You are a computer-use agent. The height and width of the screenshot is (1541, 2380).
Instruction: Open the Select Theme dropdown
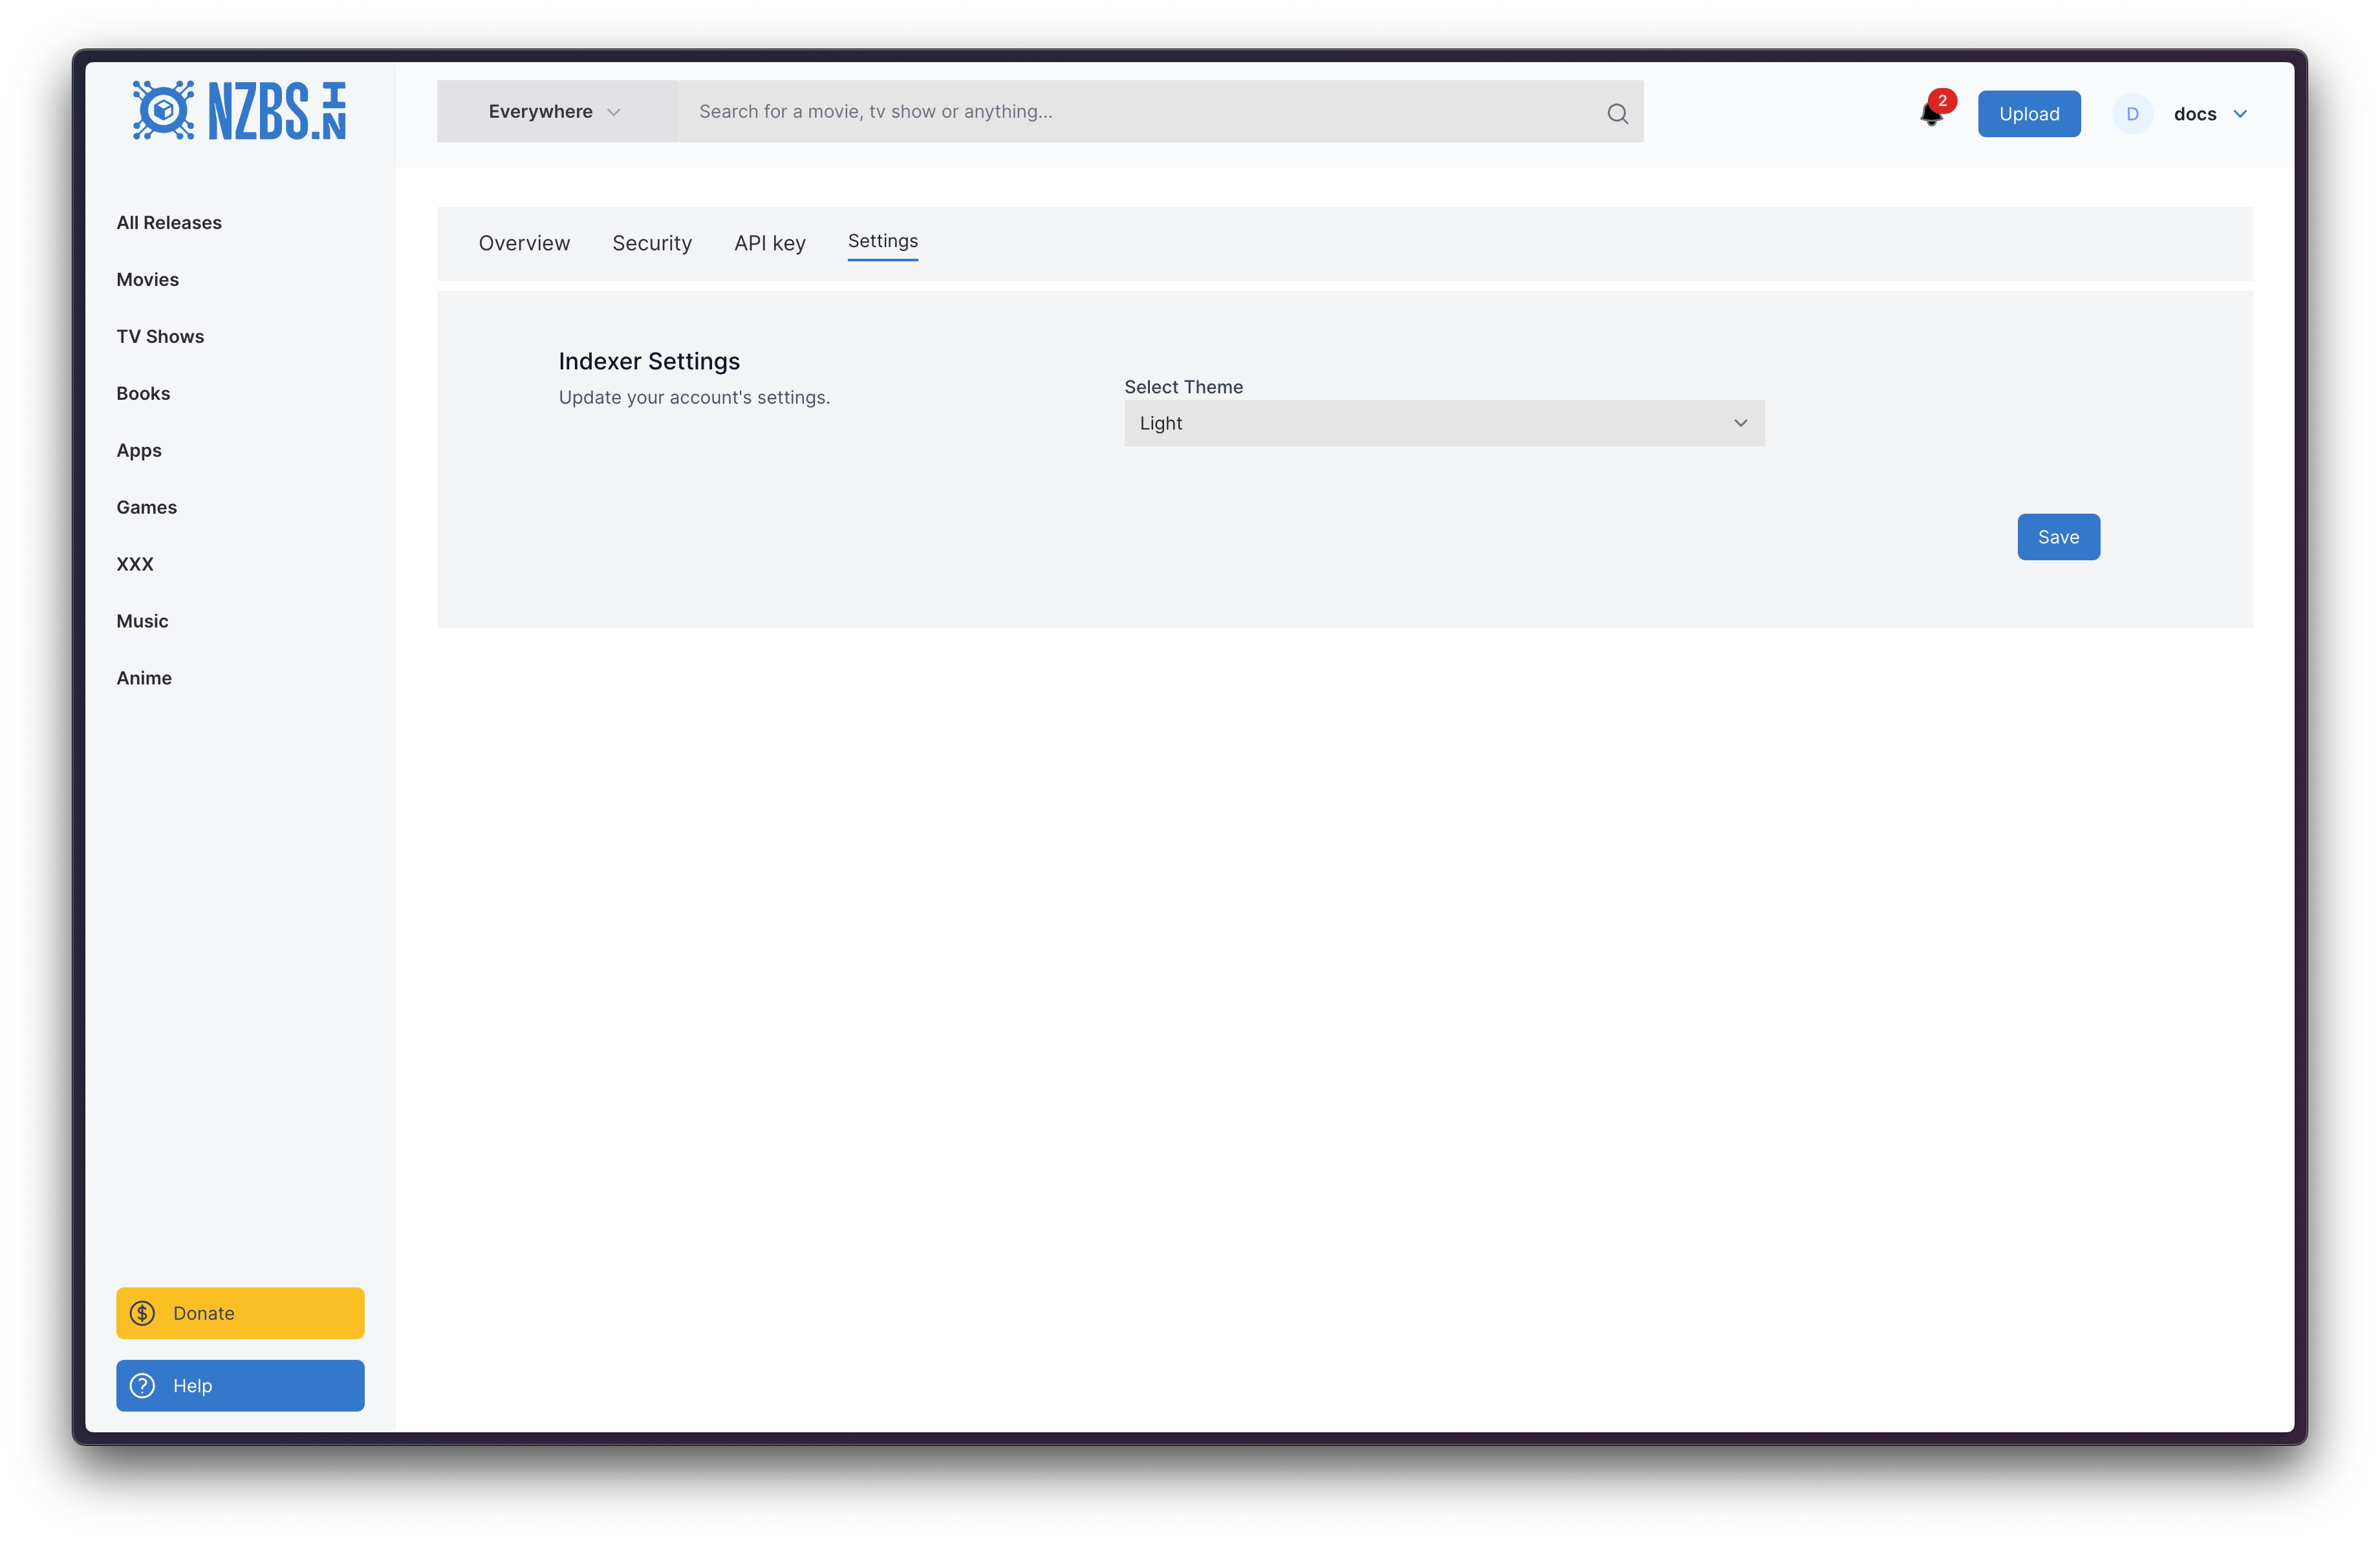click(1443, 423)
